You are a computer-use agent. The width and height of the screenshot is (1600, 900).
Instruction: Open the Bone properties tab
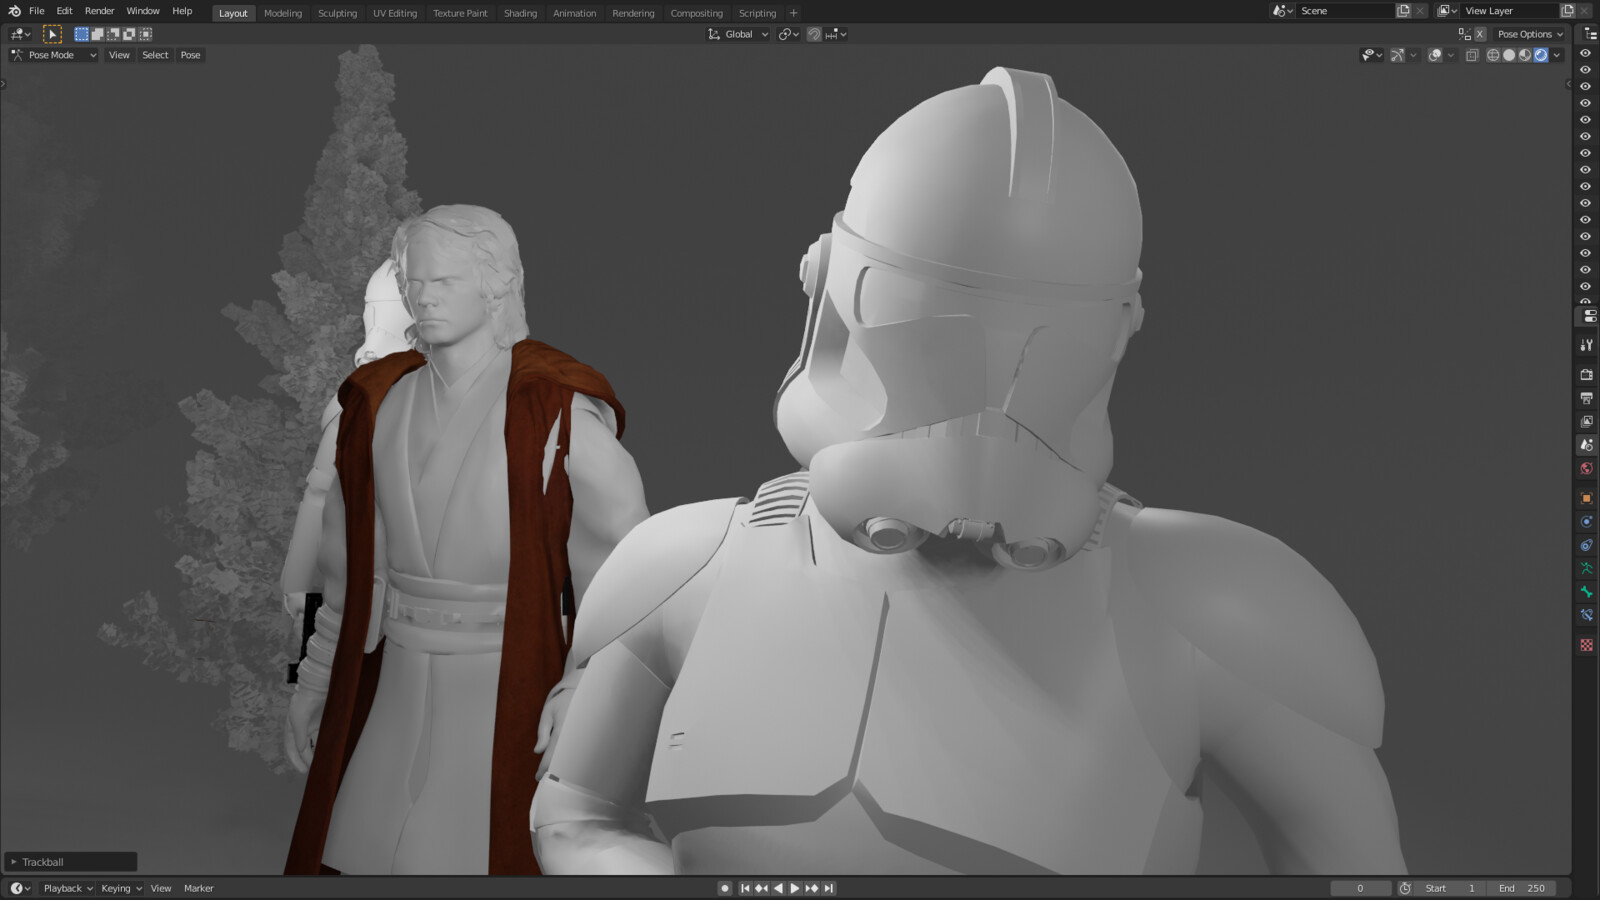point(1586,592)
